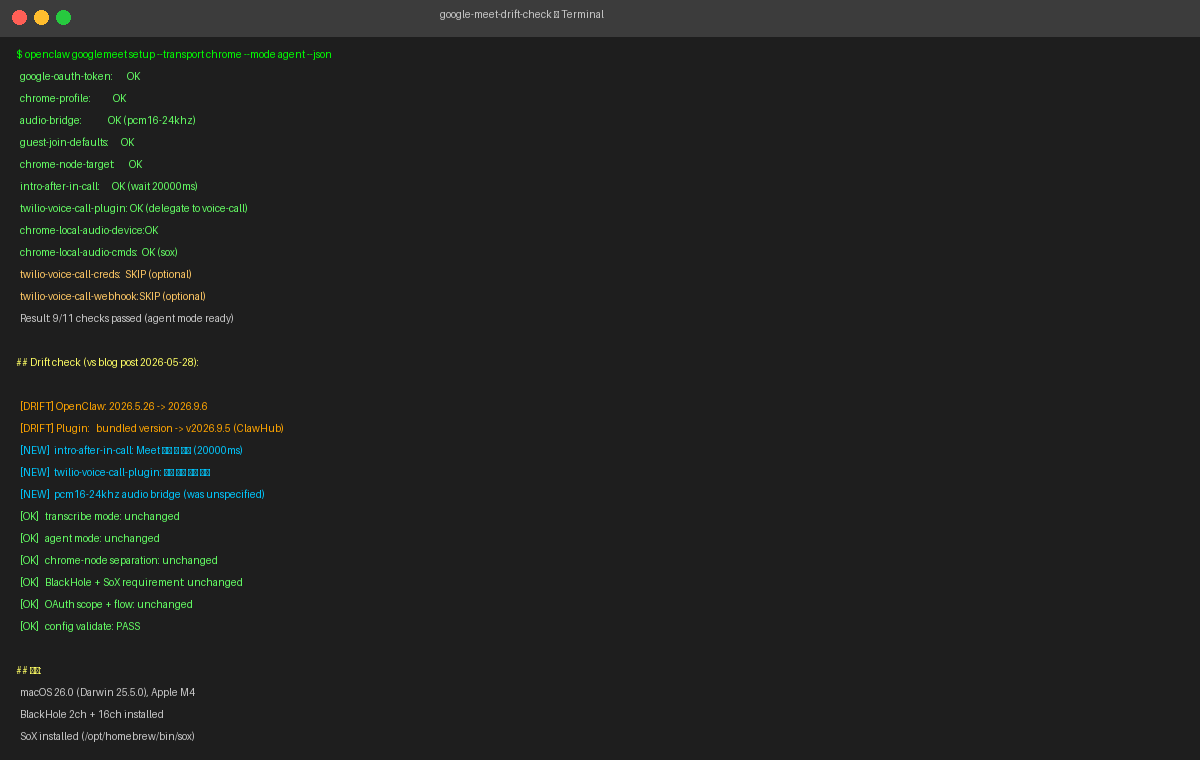Click the 'delegate to voice-call' plugin line

click(133, 208)
